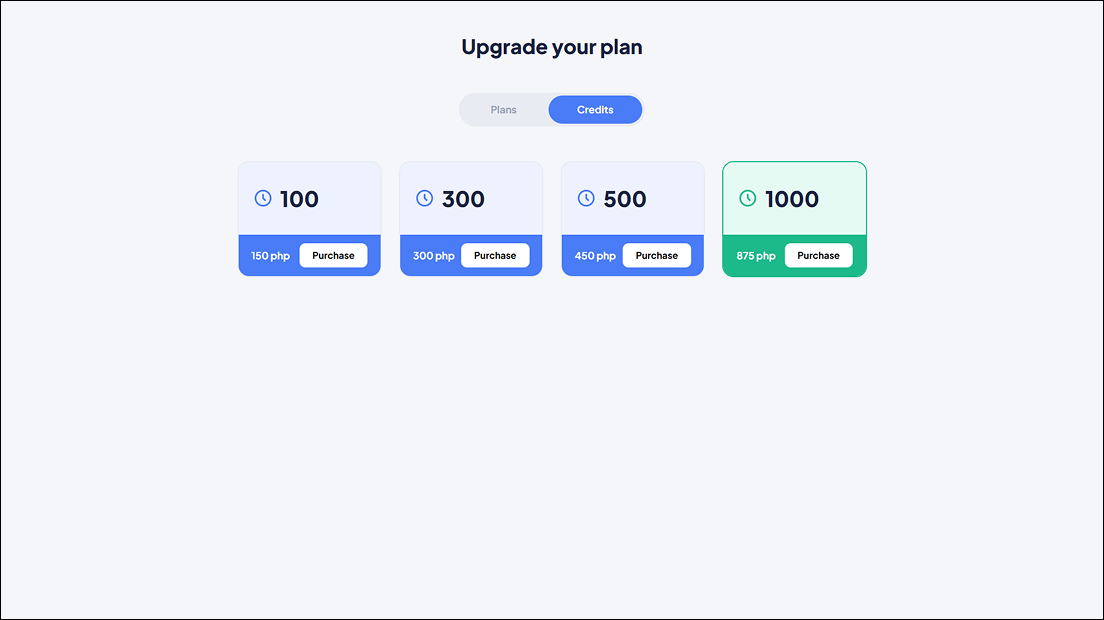Click the clock icon on the 100 credits card
The width and height of the screenshot is (1104, 620).
coord(263,198)
